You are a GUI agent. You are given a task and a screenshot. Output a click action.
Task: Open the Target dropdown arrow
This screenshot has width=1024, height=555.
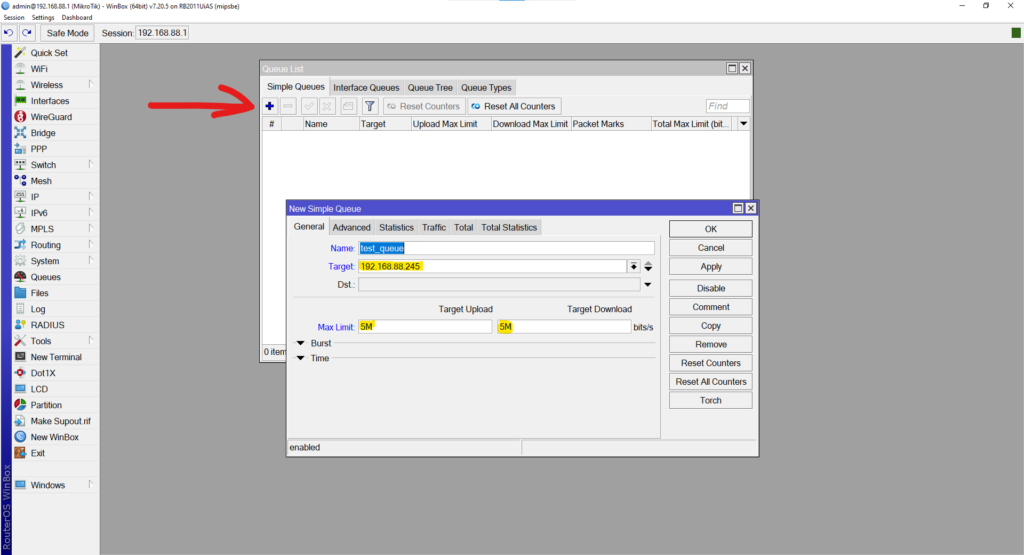pos(633,267)
